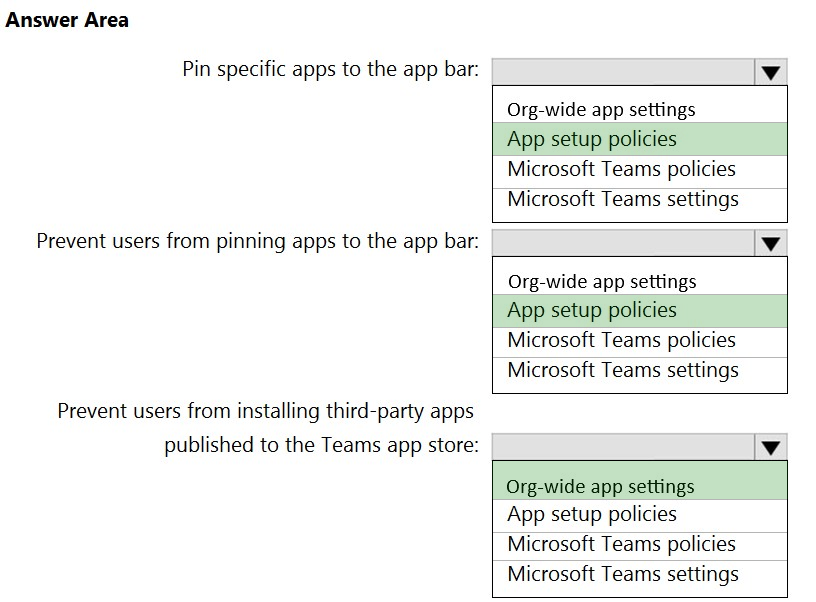Choose 'Microsoft Teams policies' under third-party apps list
Viewport: 816px width, 602px height.
640,544
